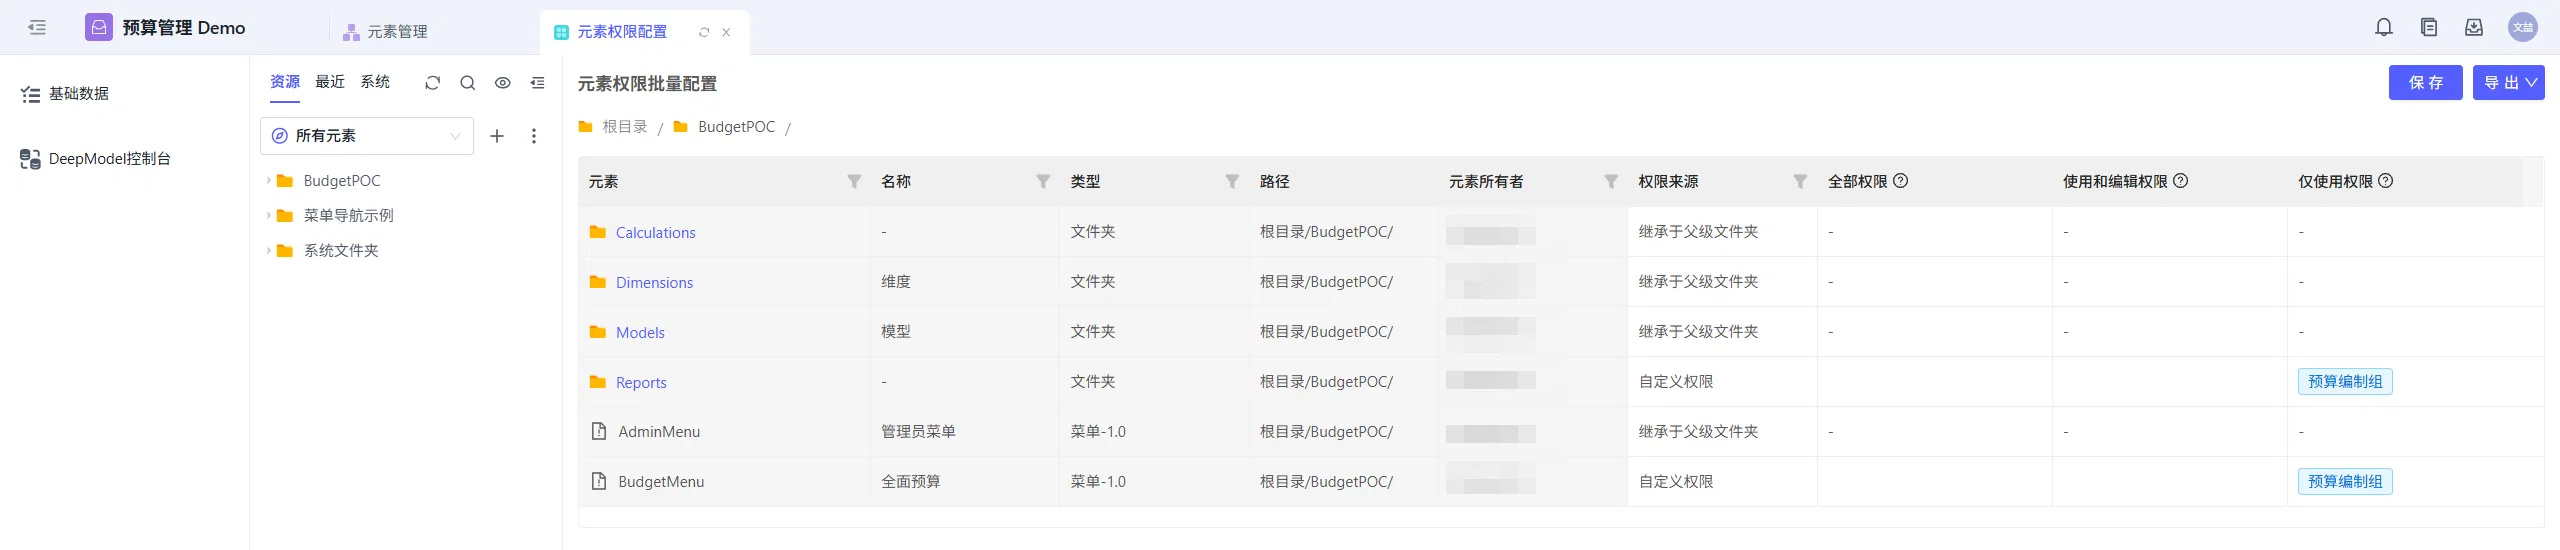Filter the 元素 column
The width and height of the screenshot is (2560, 550).
(854, 181)
